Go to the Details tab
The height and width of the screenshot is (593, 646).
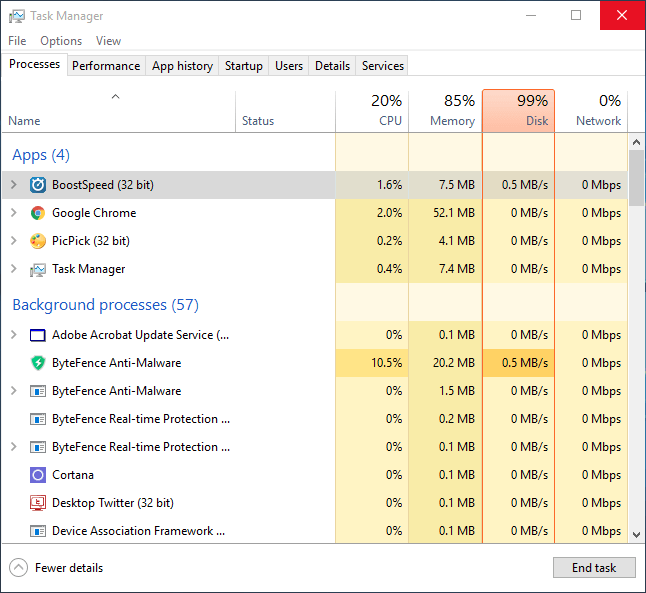pos(332,66)
